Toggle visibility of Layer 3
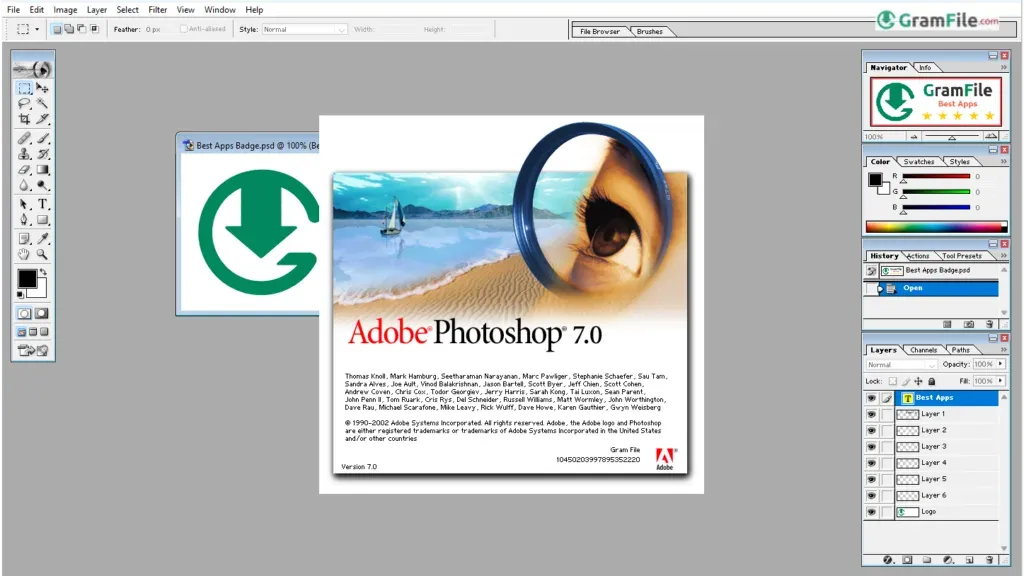The width and height of the screenshot is (1024, 576). click(871, 447)
